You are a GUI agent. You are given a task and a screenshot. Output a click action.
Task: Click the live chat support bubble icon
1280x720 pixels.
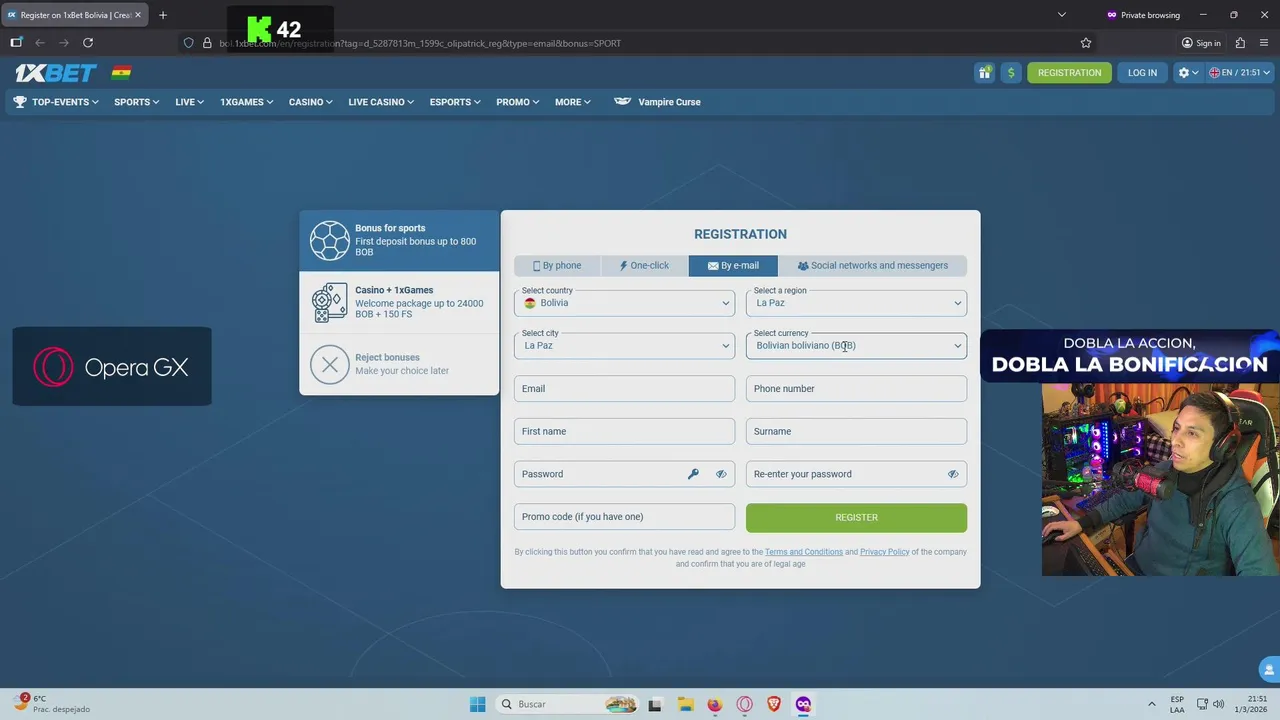click(x=1269, y=670)
